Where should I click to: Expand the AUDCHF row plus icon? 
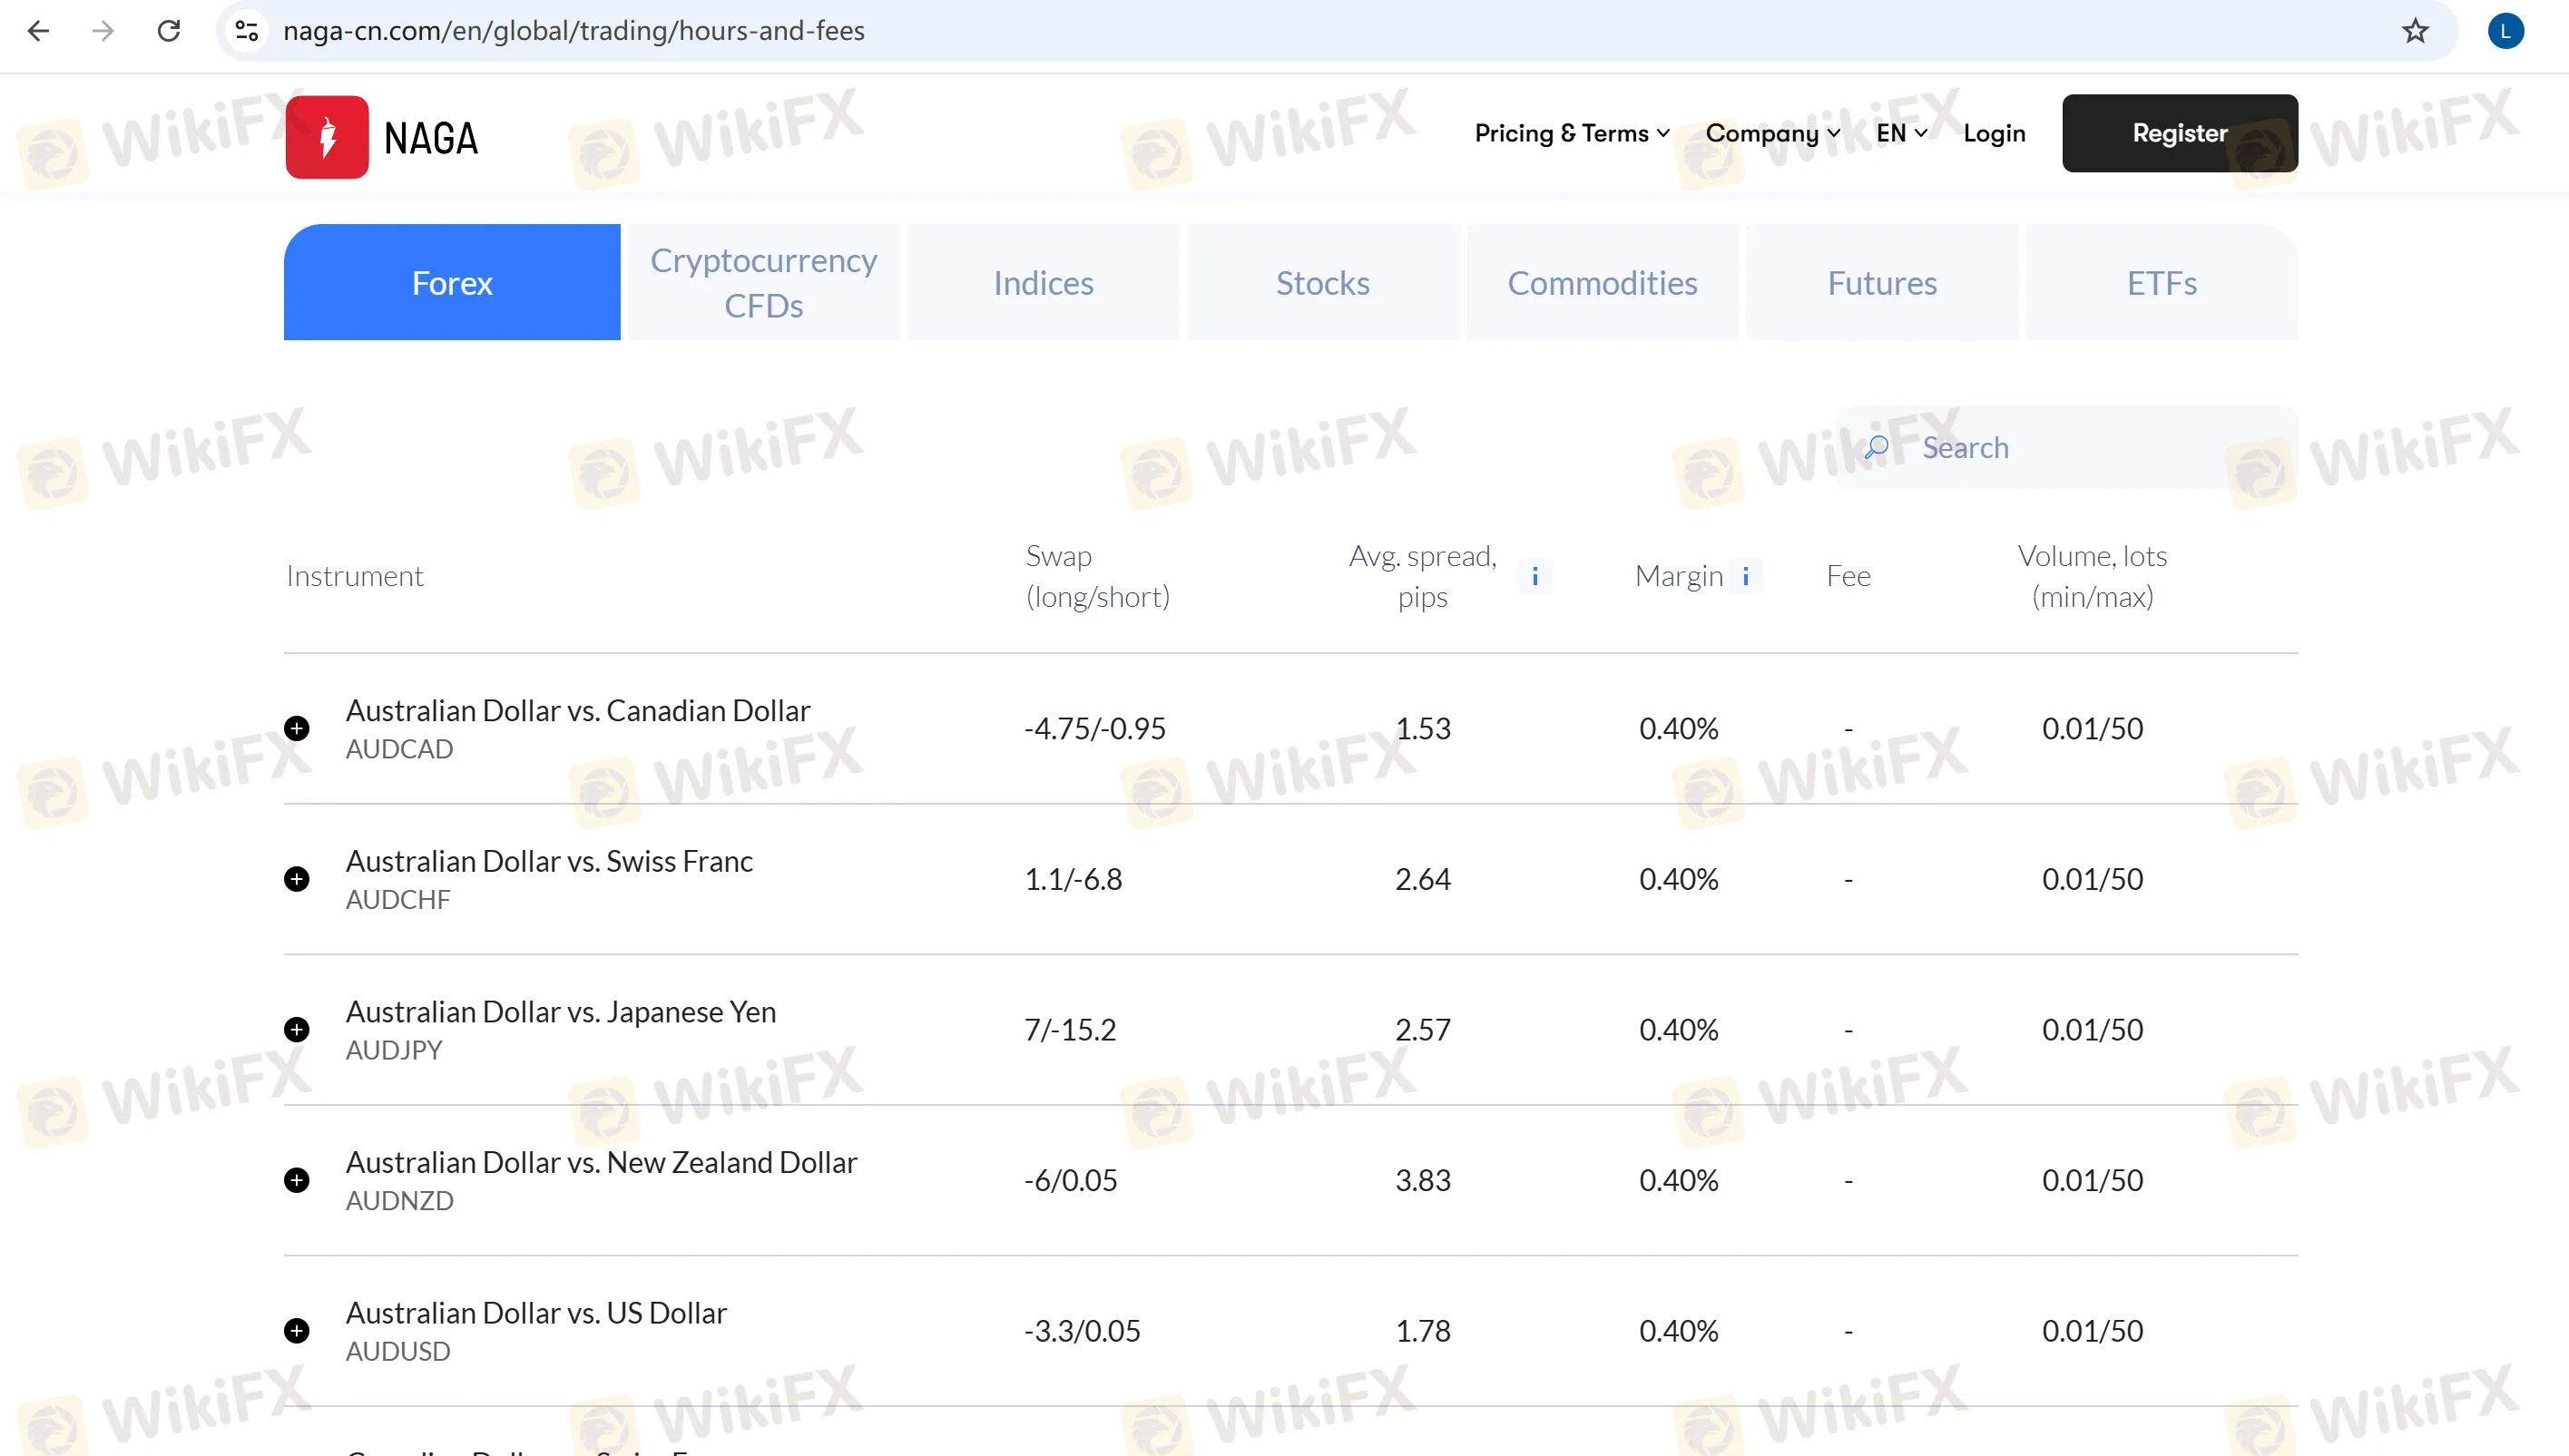pyautogui.click(x=296, y=879)
